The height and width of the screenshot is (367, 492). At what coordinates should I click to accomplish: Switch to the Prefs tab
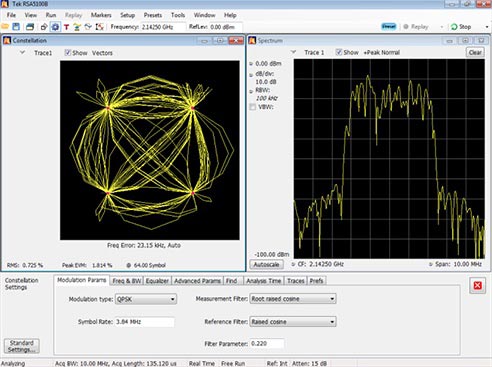(x=316, y=281)
